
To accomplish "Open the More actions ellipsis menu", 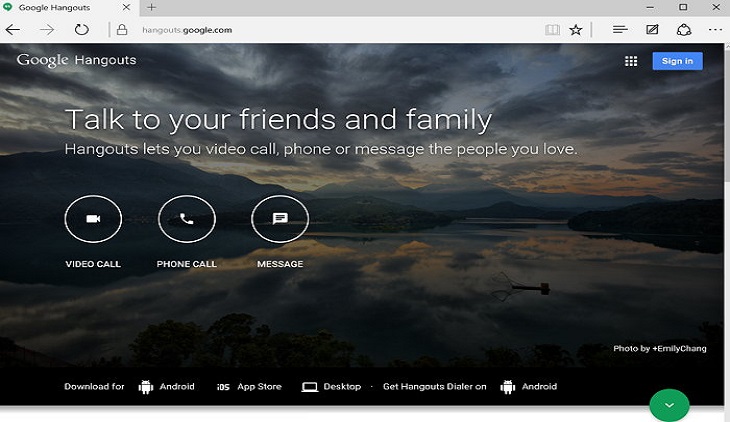I will [x=715, y=30].
